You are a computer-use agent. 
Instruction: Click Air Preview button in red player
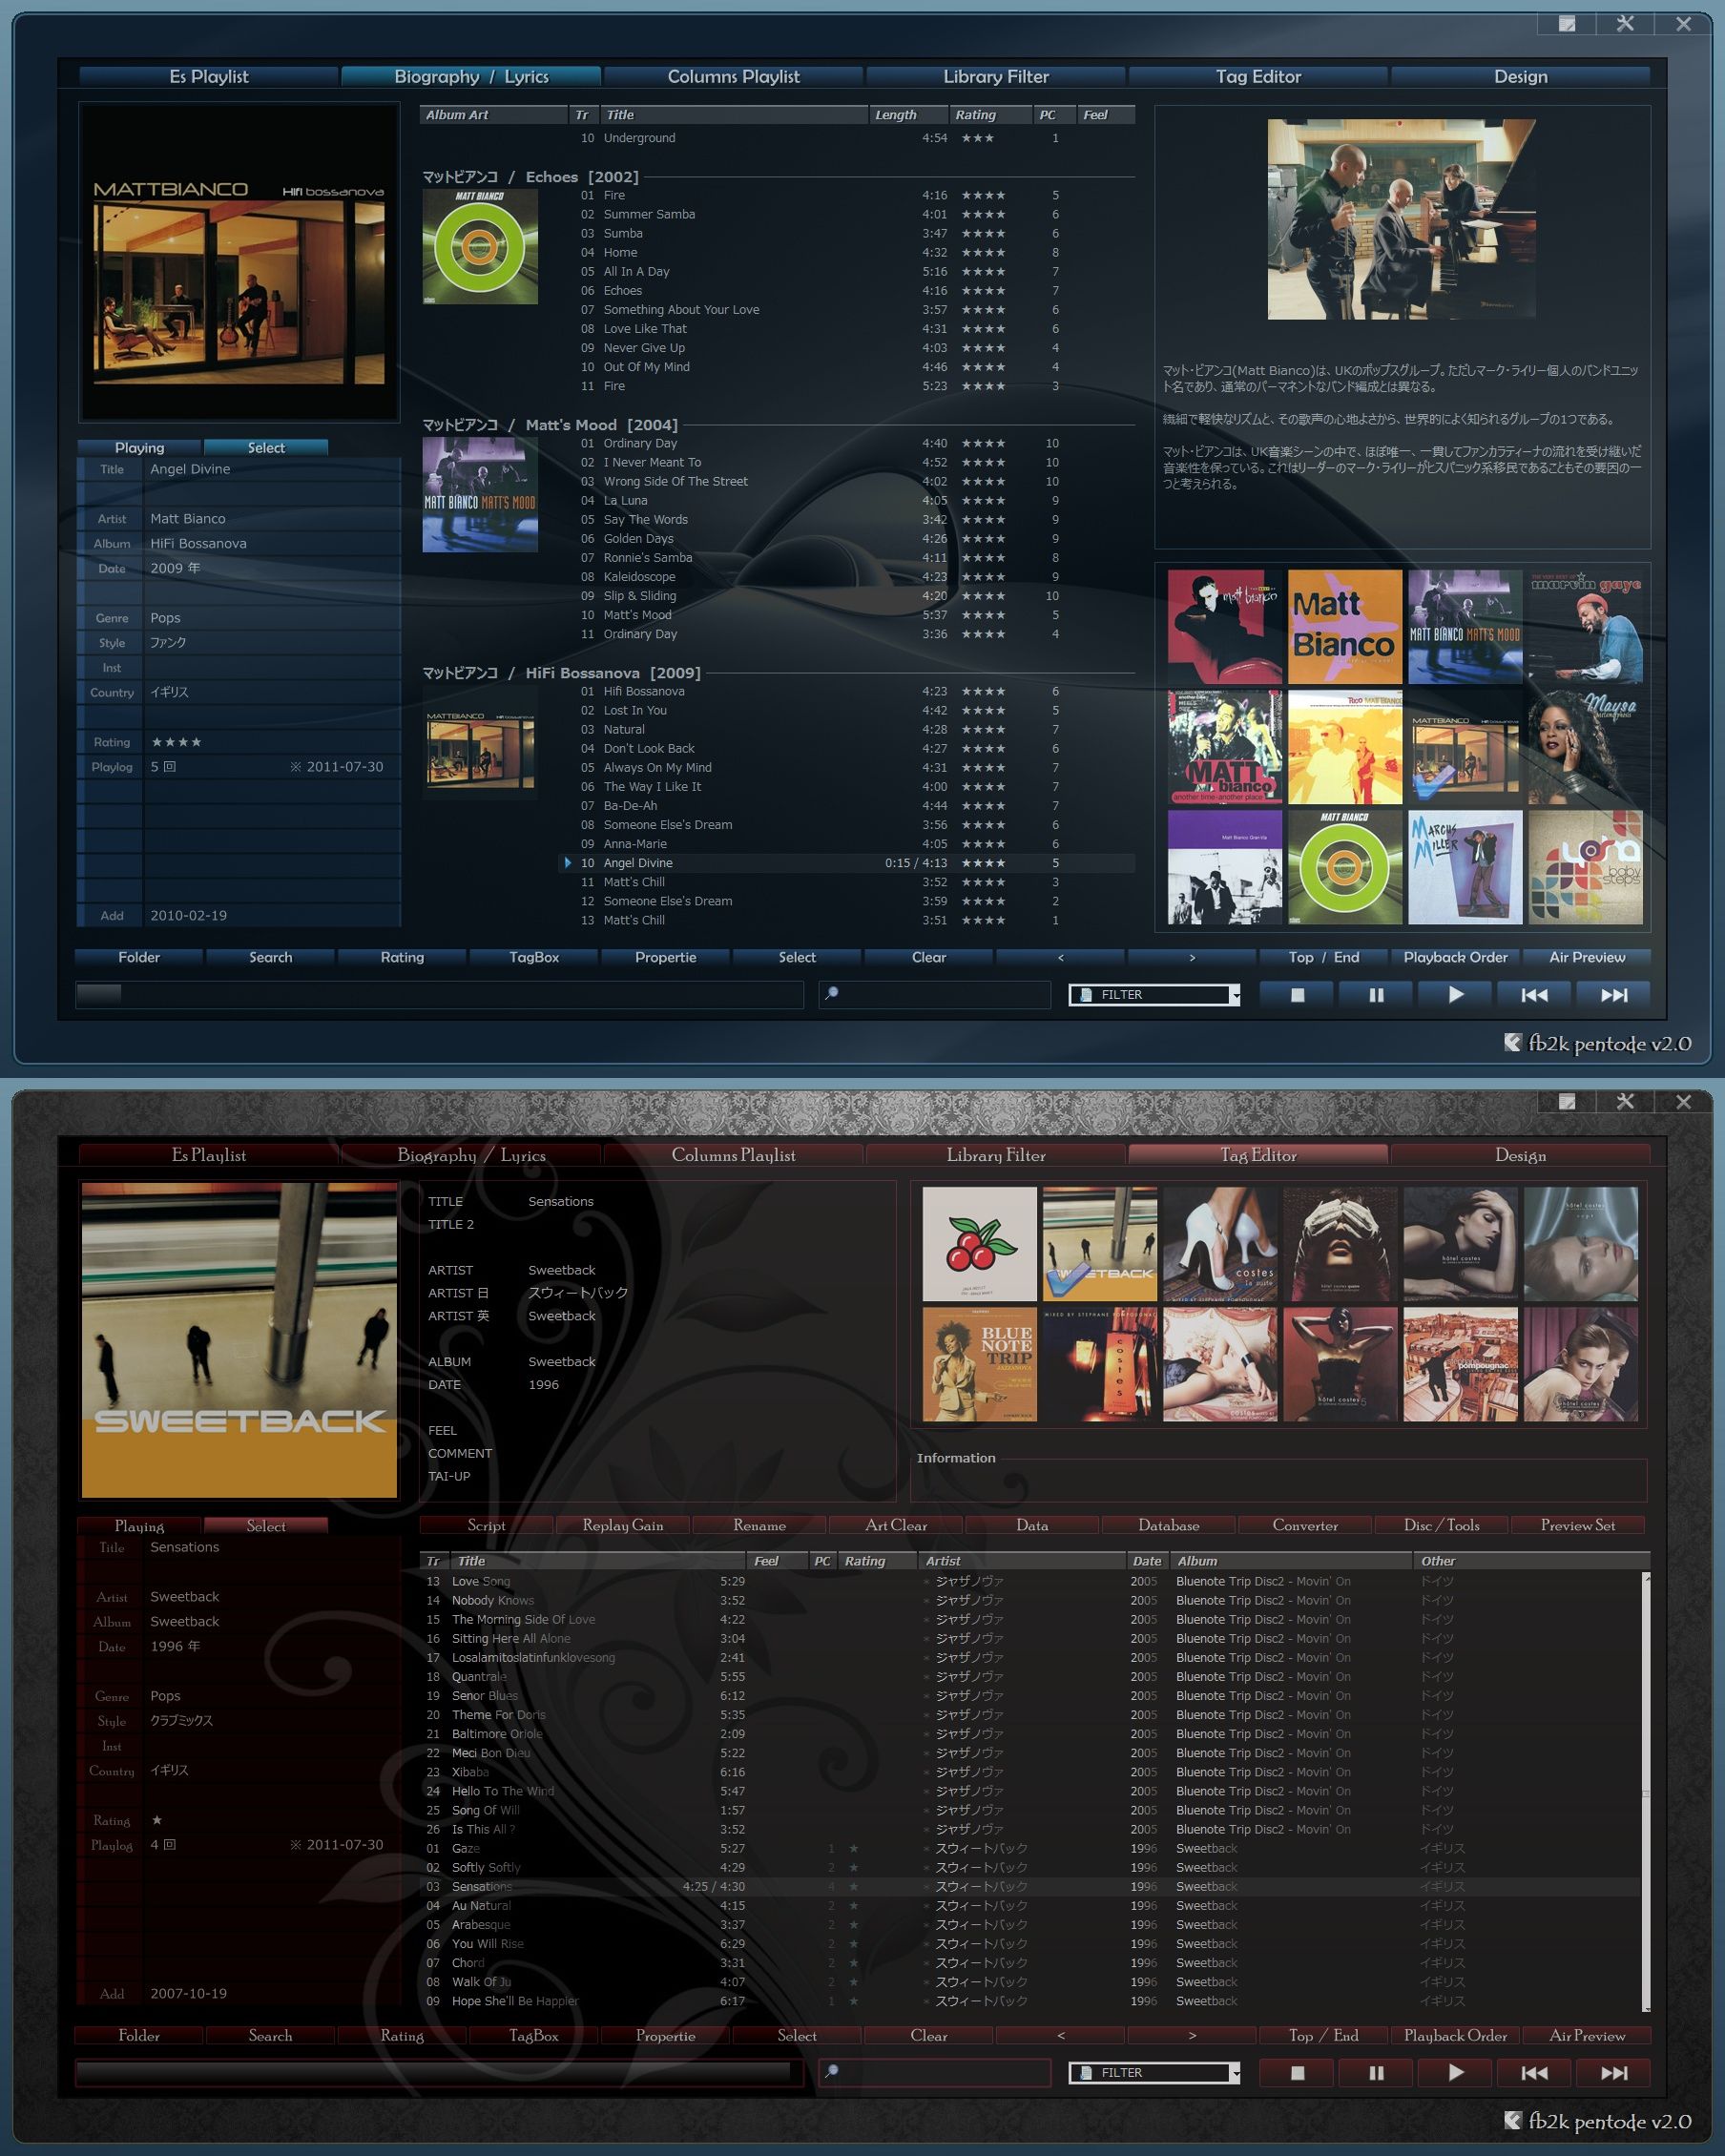pyautogui.click(x=1587, y=2036)
